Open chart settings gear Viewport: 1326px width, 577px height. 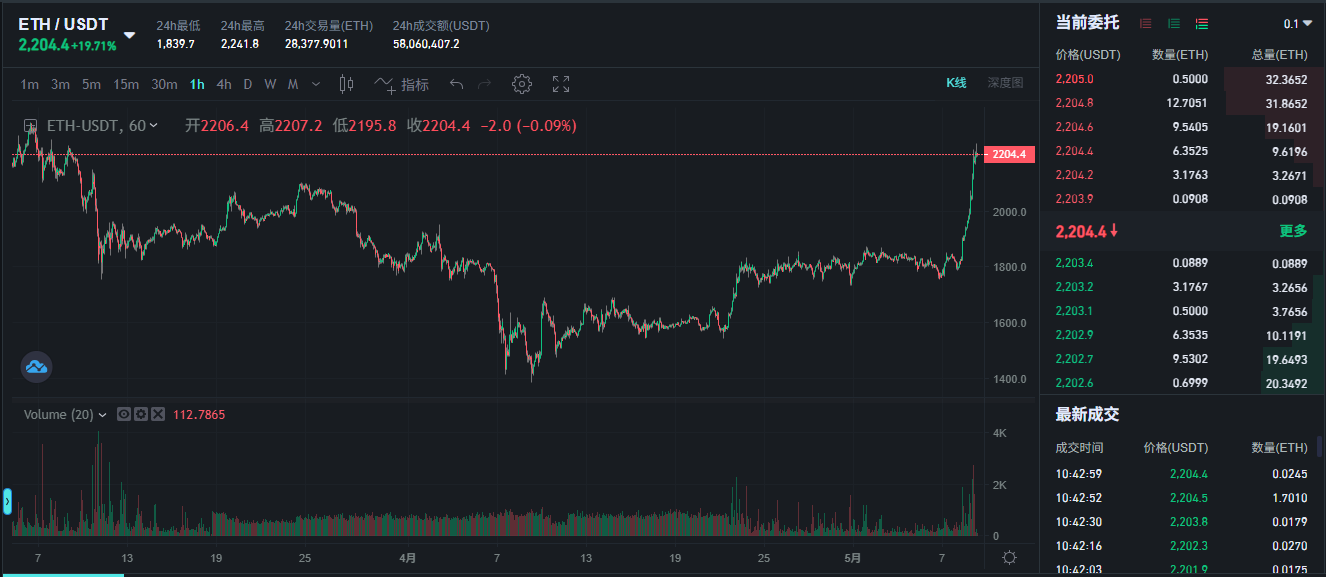[521, 84]
